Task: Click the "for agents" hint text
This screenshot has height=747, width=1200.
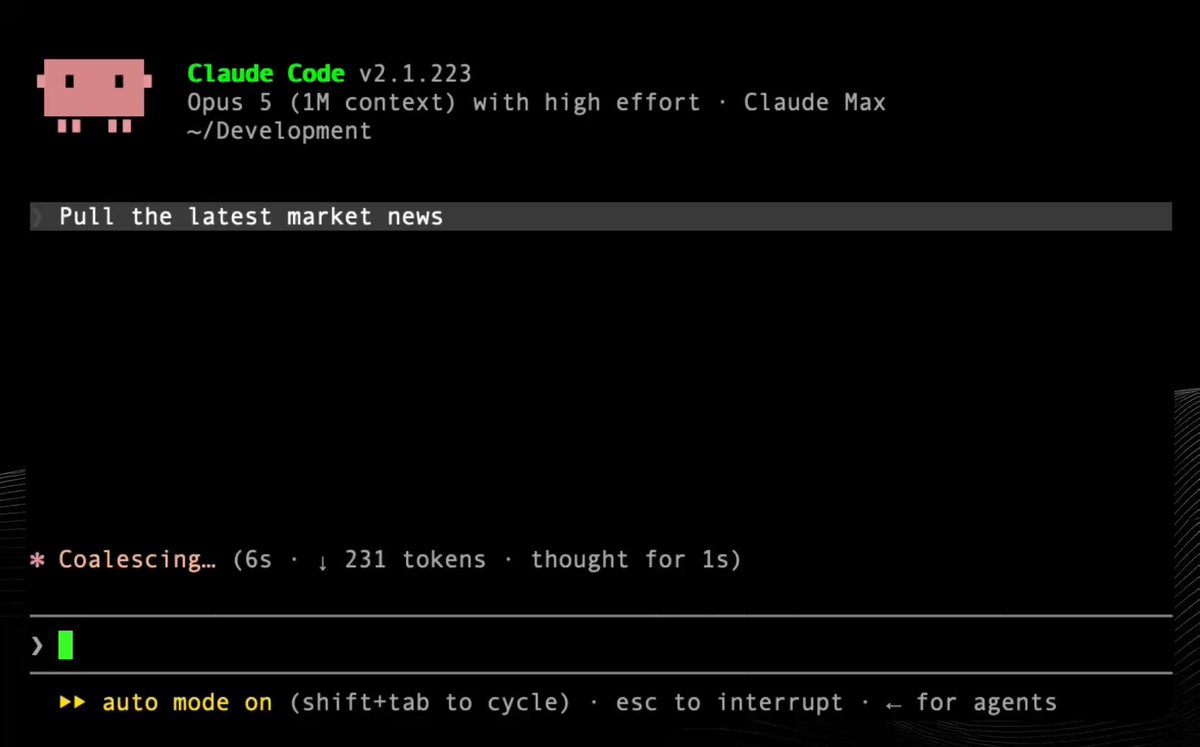Action: [x=986, y=703]
